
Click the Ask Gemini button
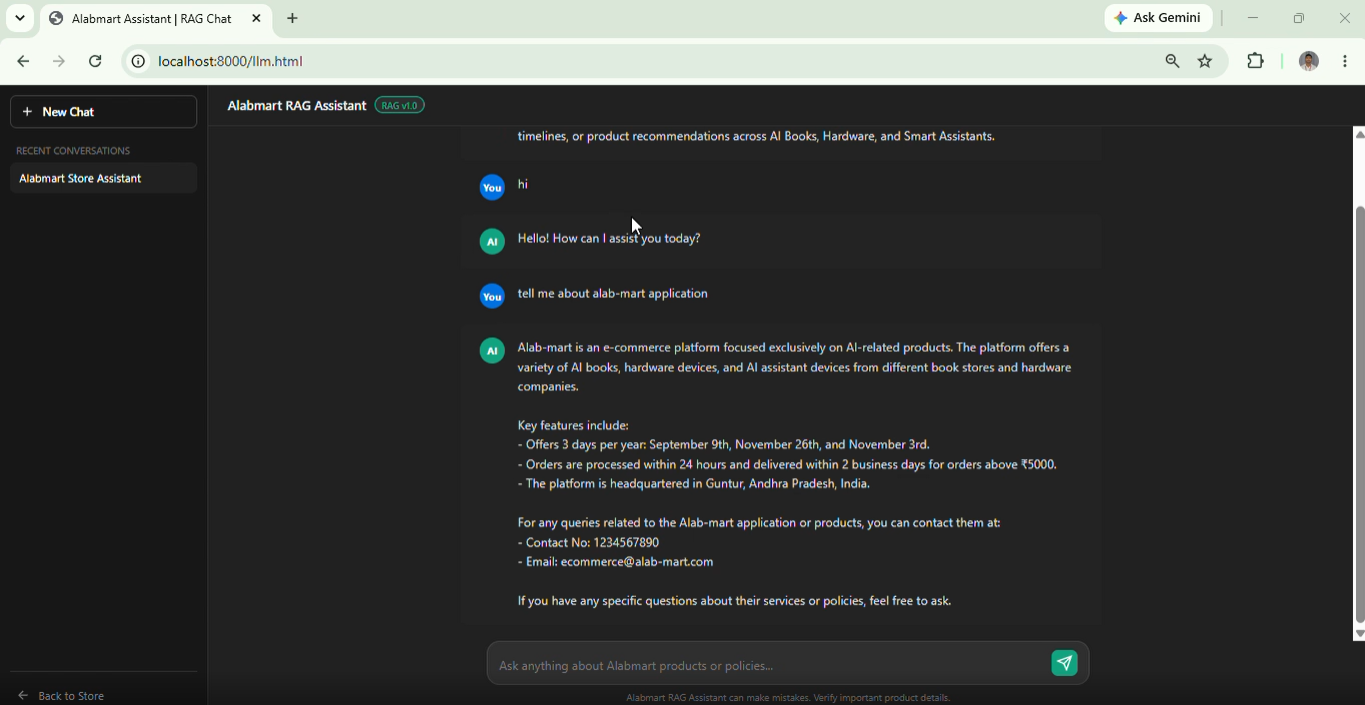click(x=1158, y=18)
